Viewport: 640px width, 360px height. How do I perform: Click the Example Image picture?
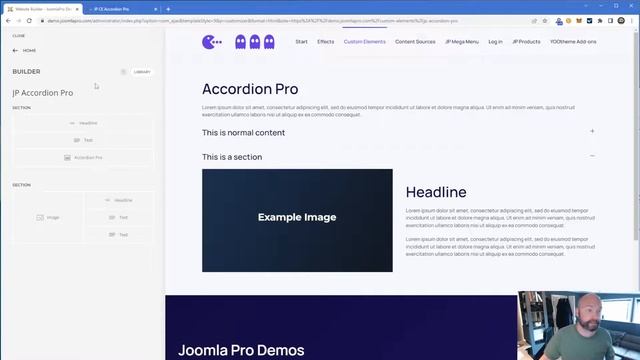pos(297,220)
